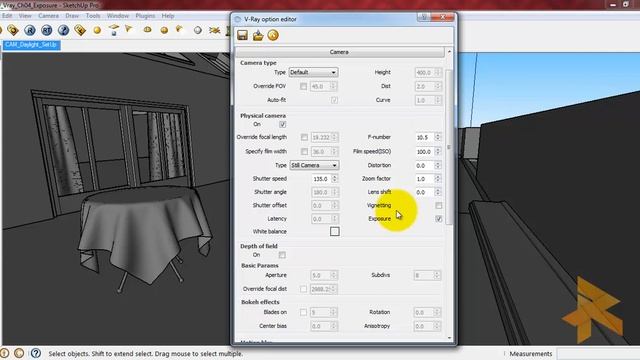Click the Zoom factor value field 1.0
The width and height of the screenshot is (640, 360).
(425, 179)
